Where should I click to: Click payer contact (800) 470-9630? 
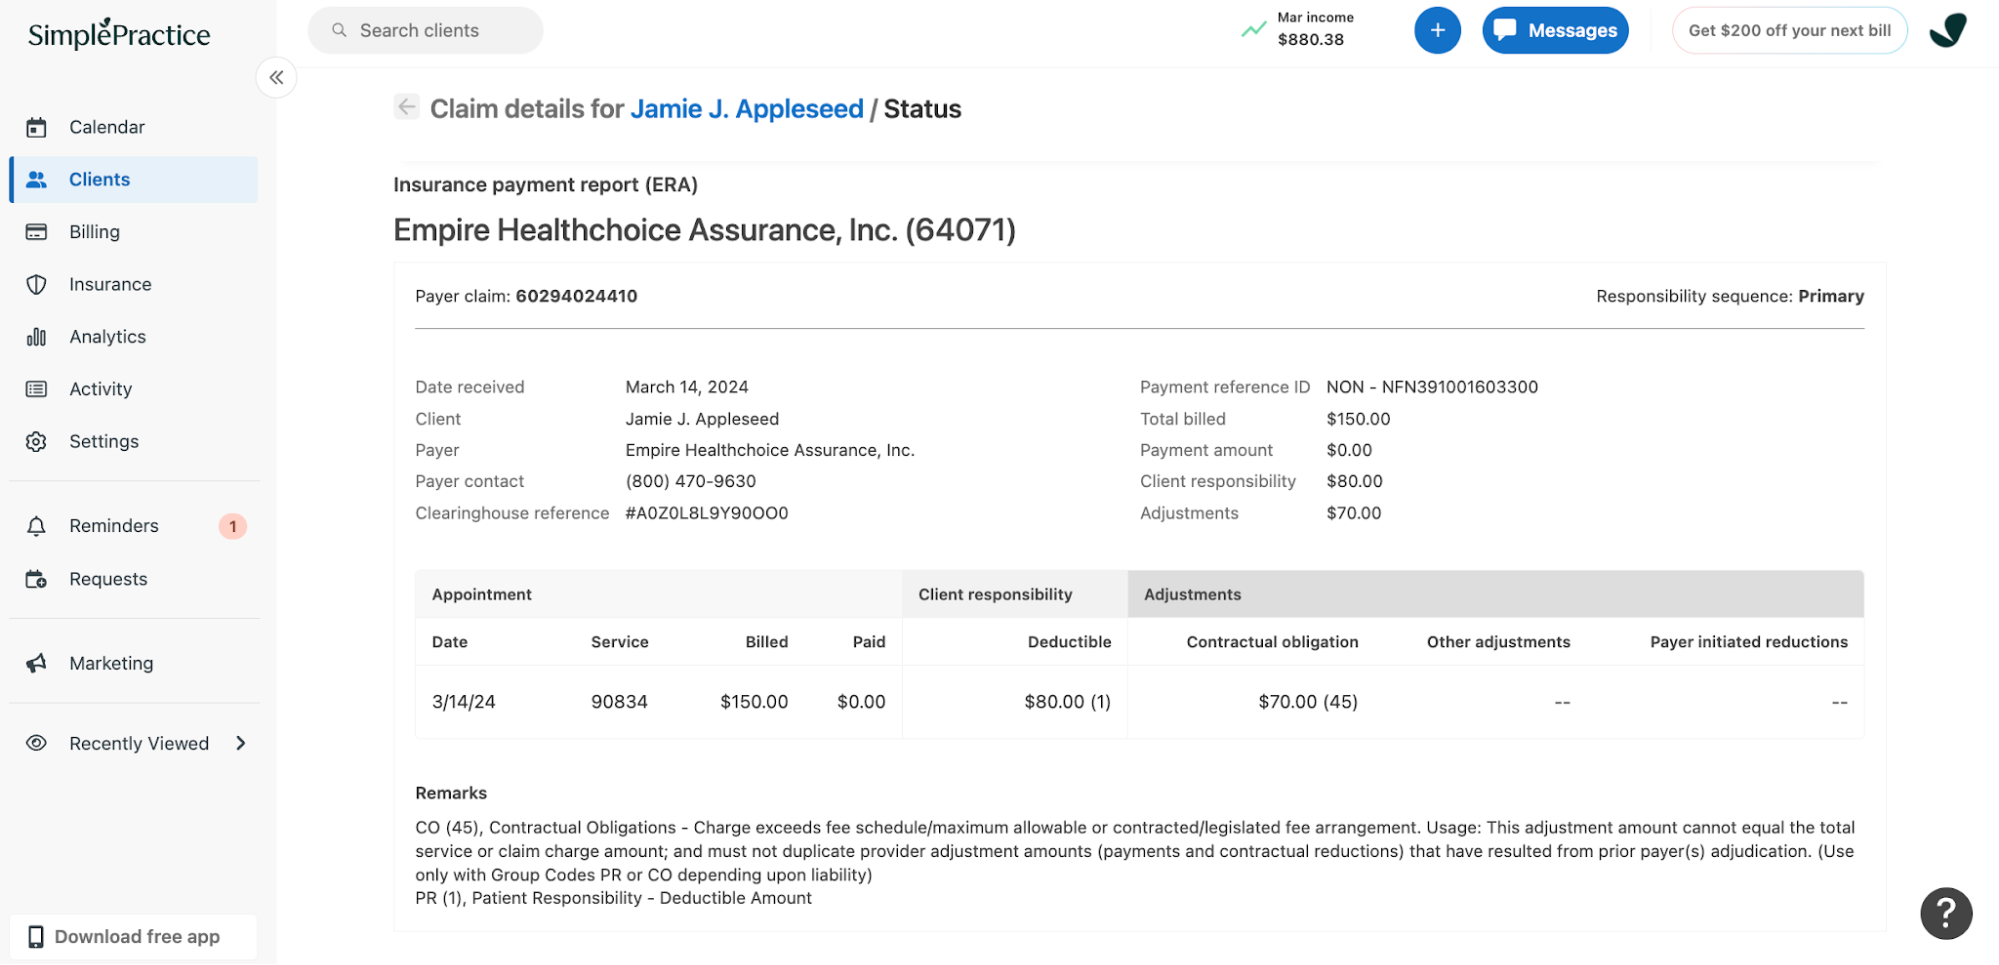point(691,481)
